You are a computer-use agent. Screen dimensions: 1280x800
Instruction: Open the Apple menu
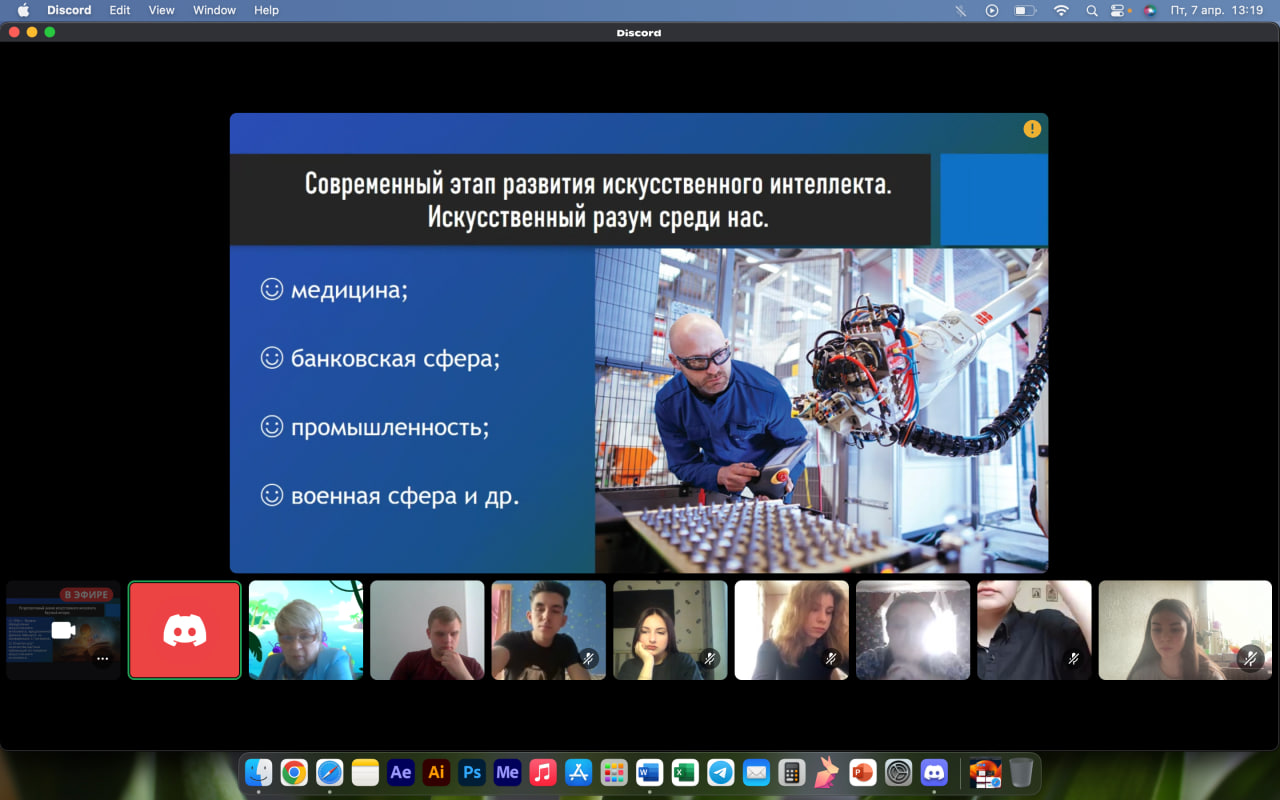coord(23,10)
